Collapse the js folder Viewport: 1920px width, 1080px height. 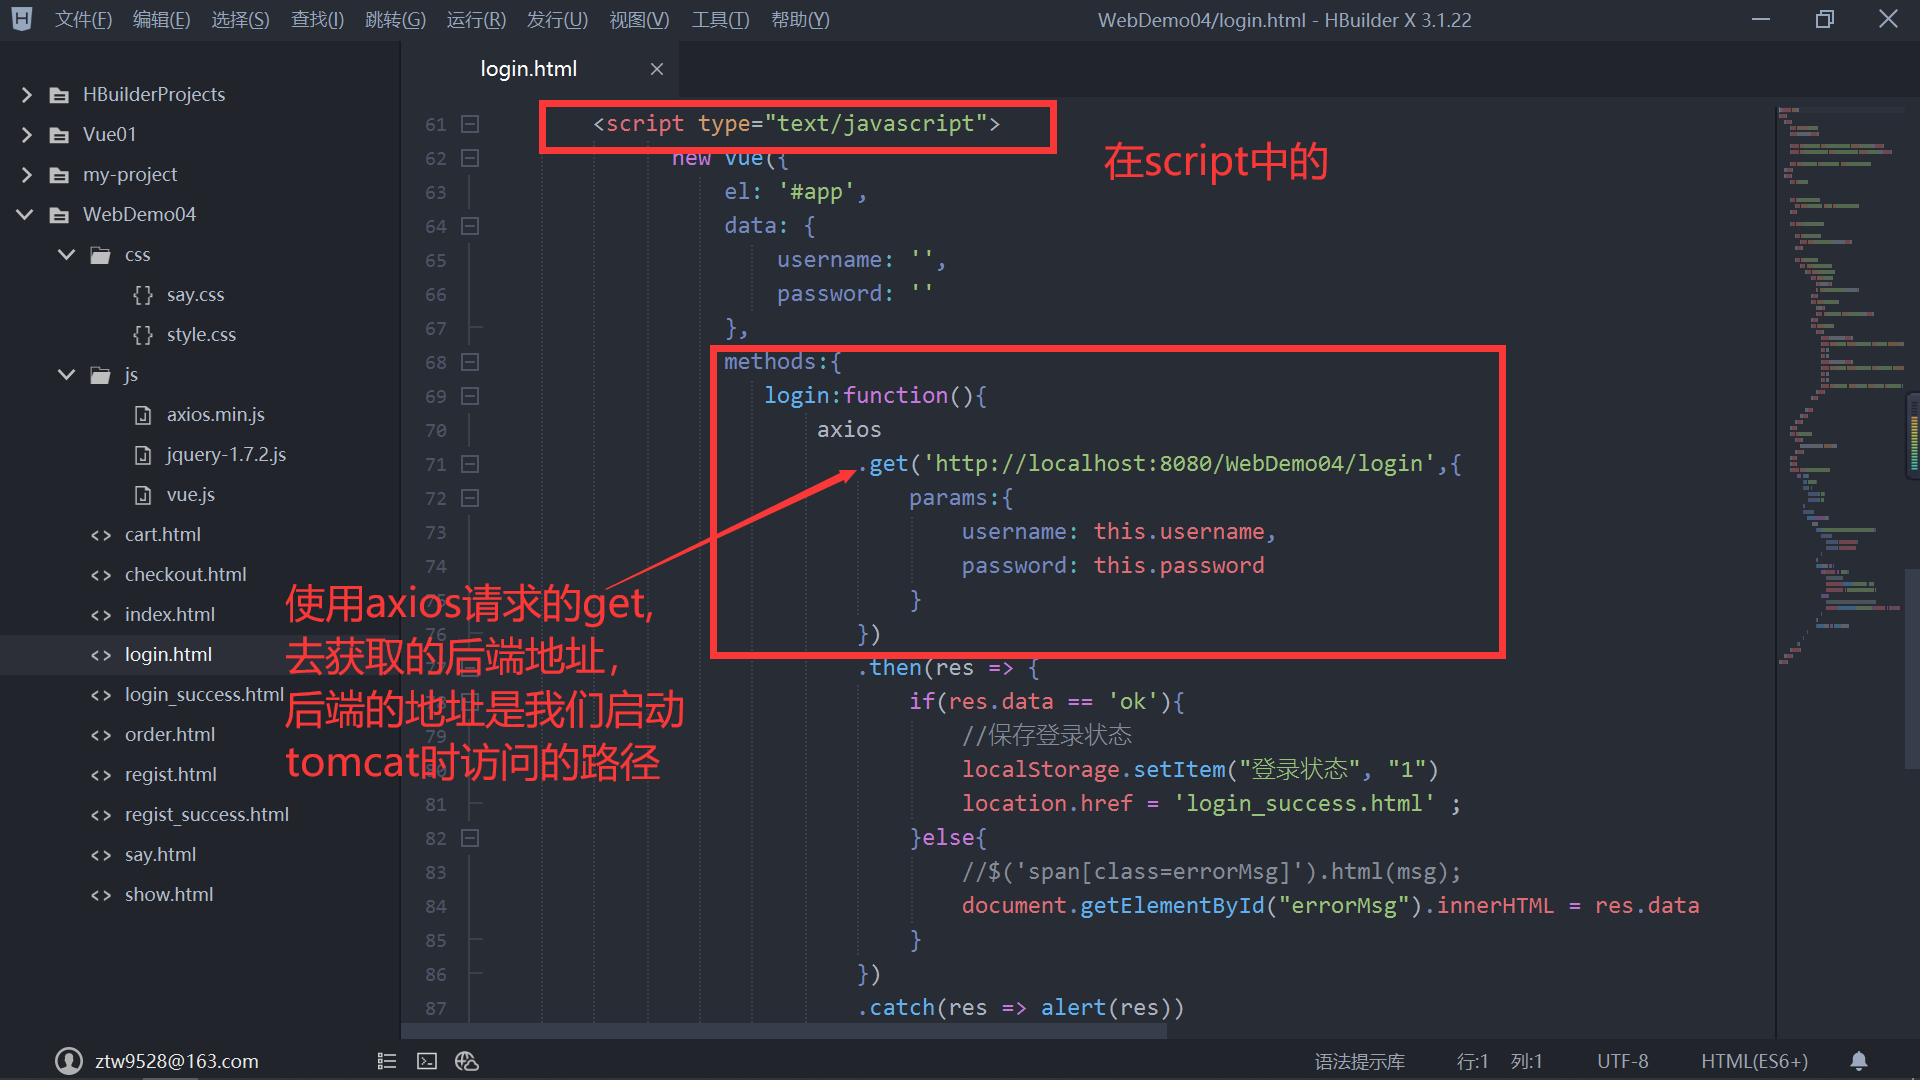[67, 375]
